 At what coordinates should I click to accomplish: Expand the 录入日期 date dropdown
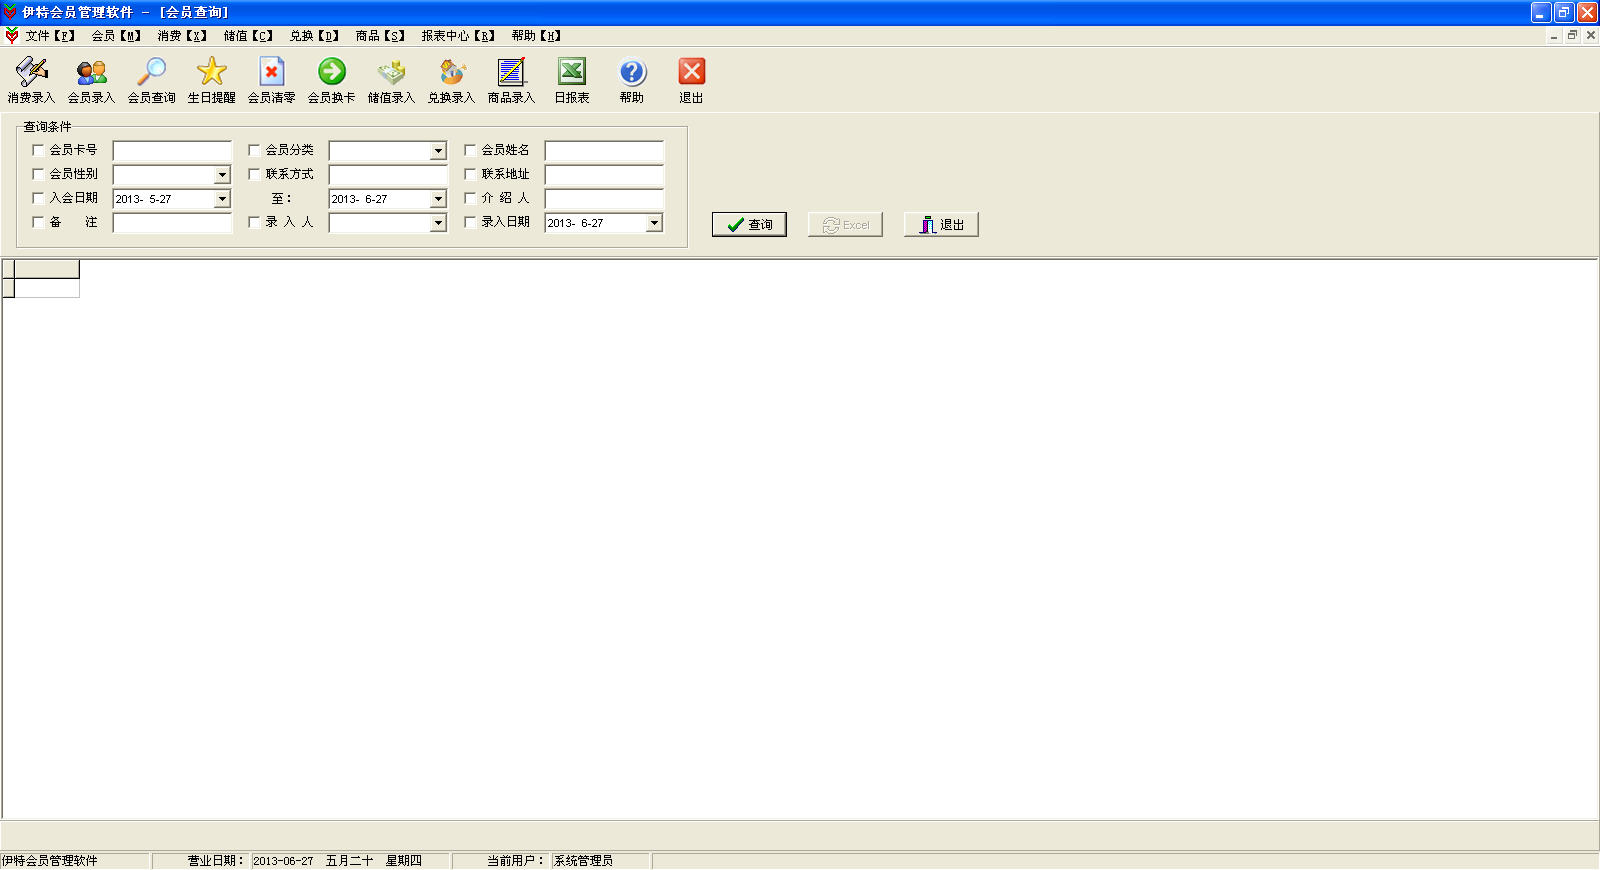[x=654, y=223]
